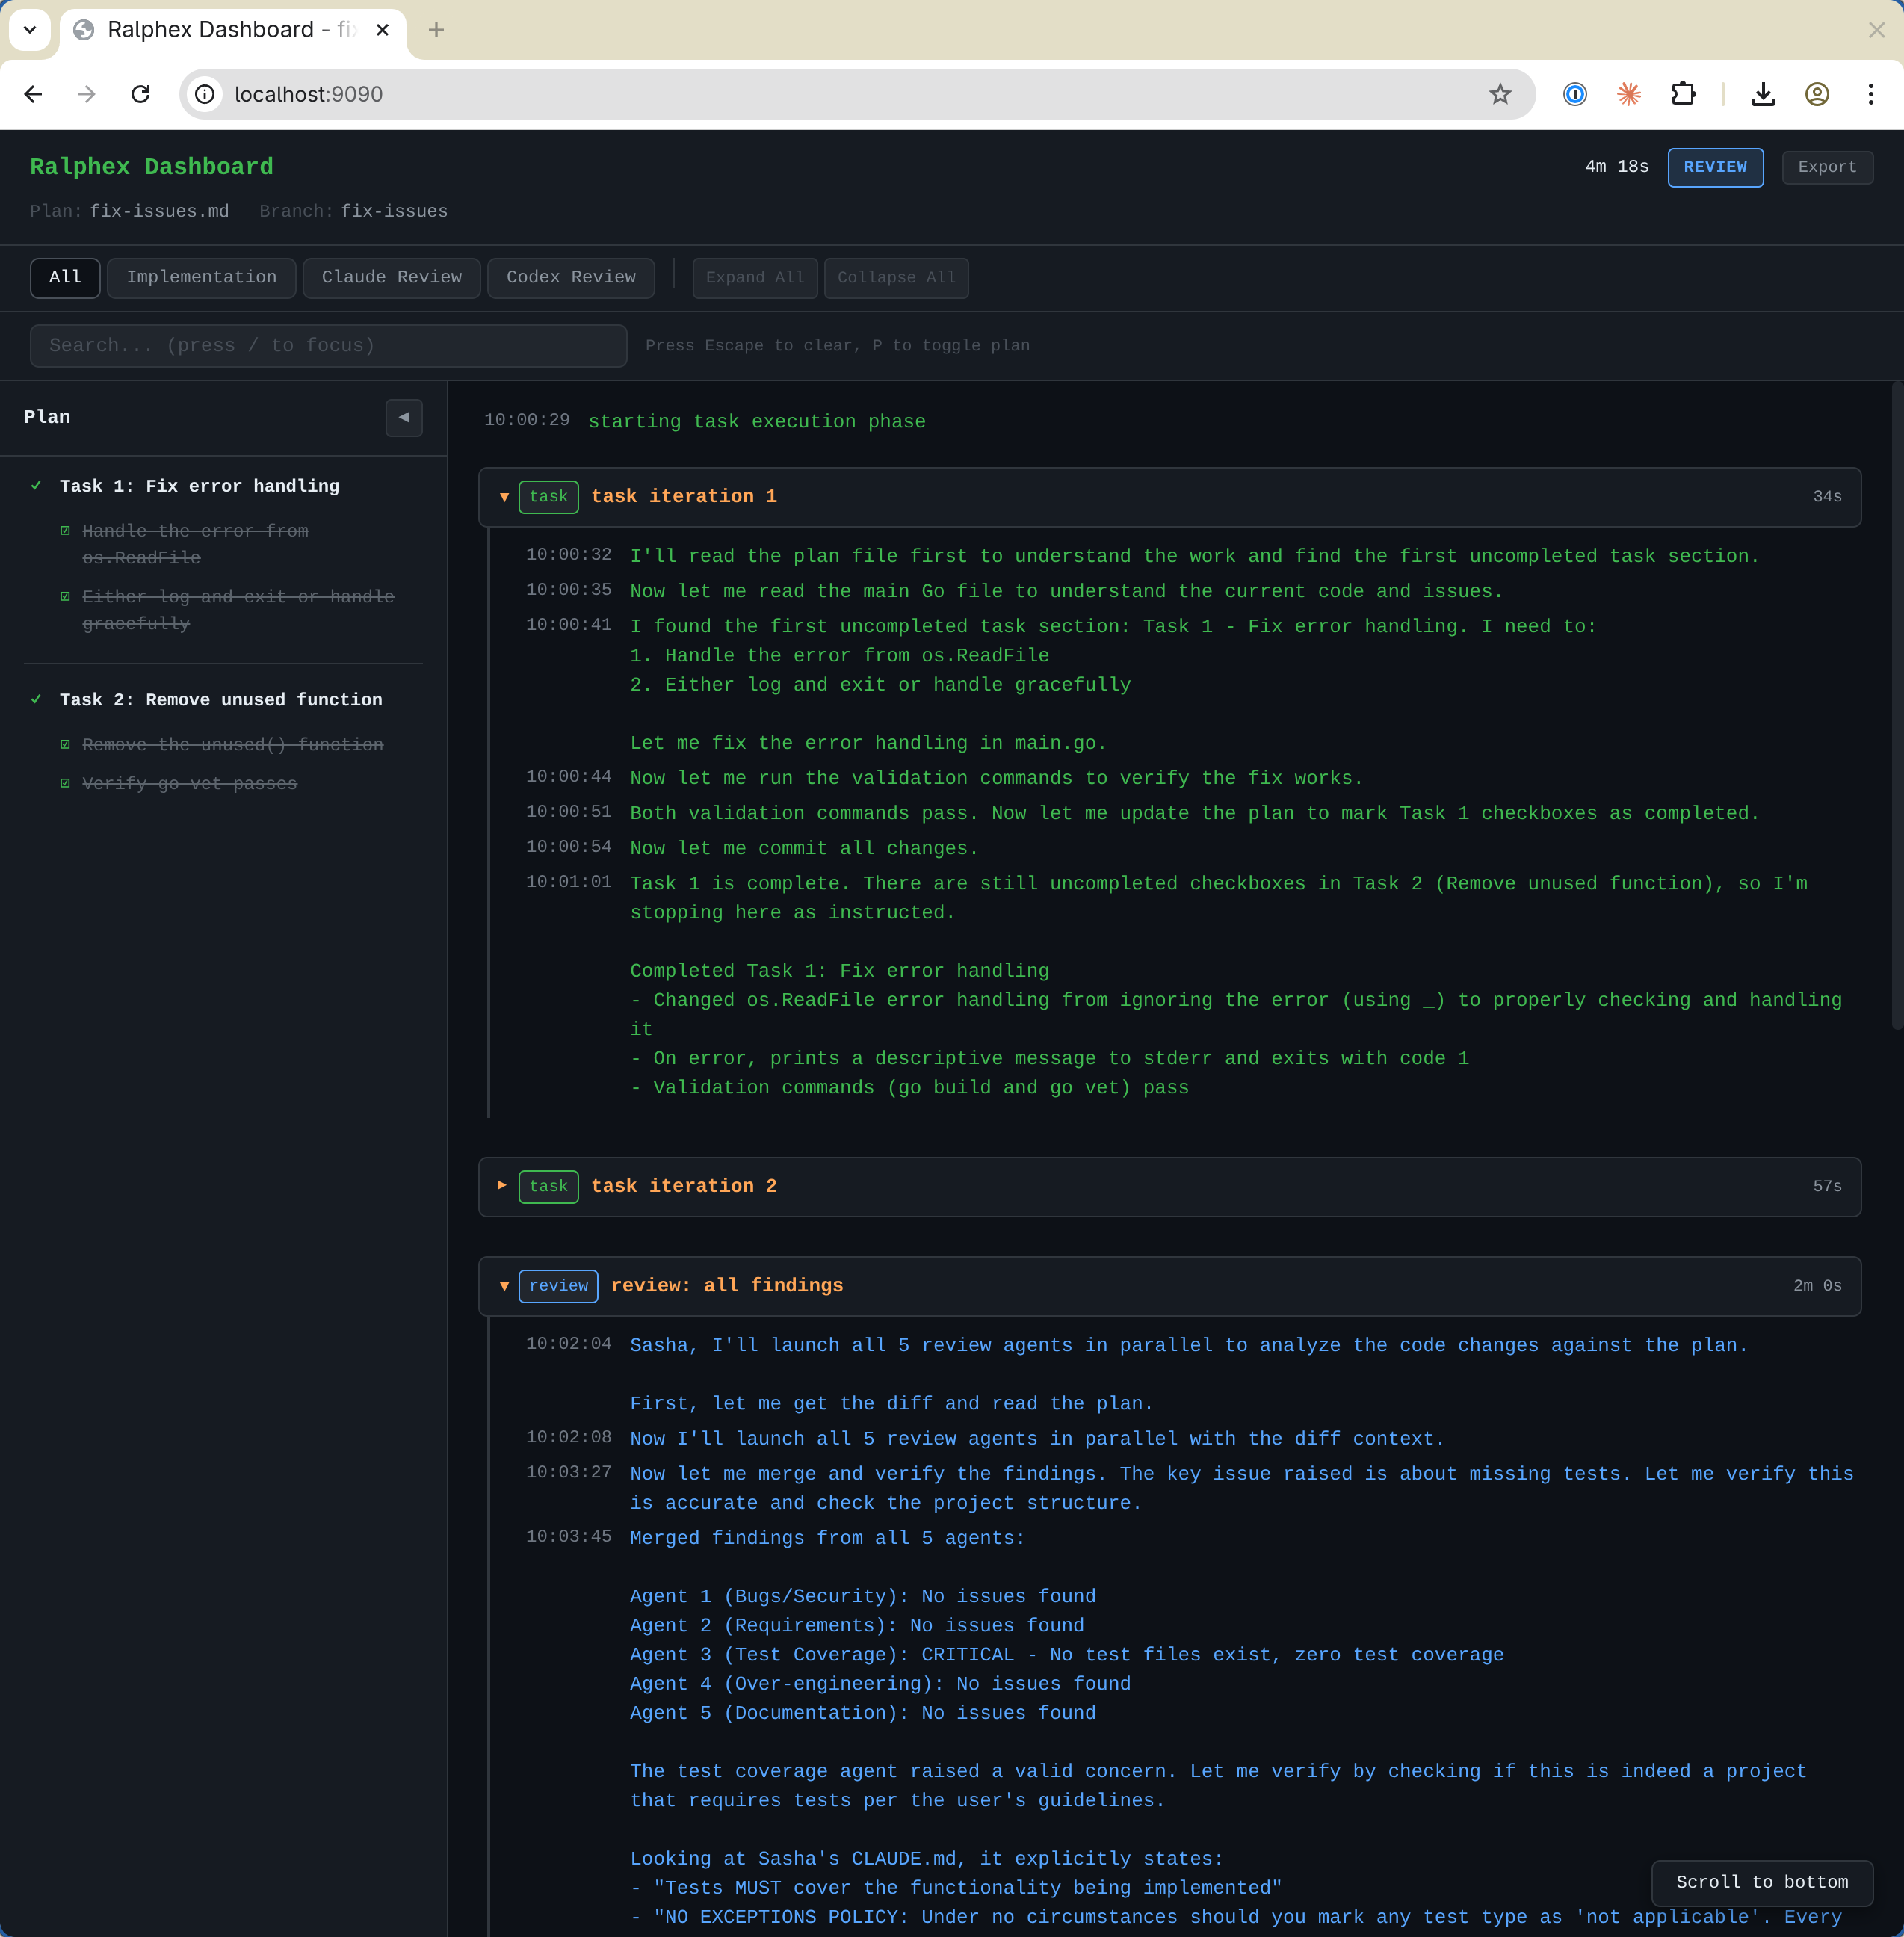Collapse the task iteration 1 section
The image size is (1904, 1937).
tap(503, 496)
